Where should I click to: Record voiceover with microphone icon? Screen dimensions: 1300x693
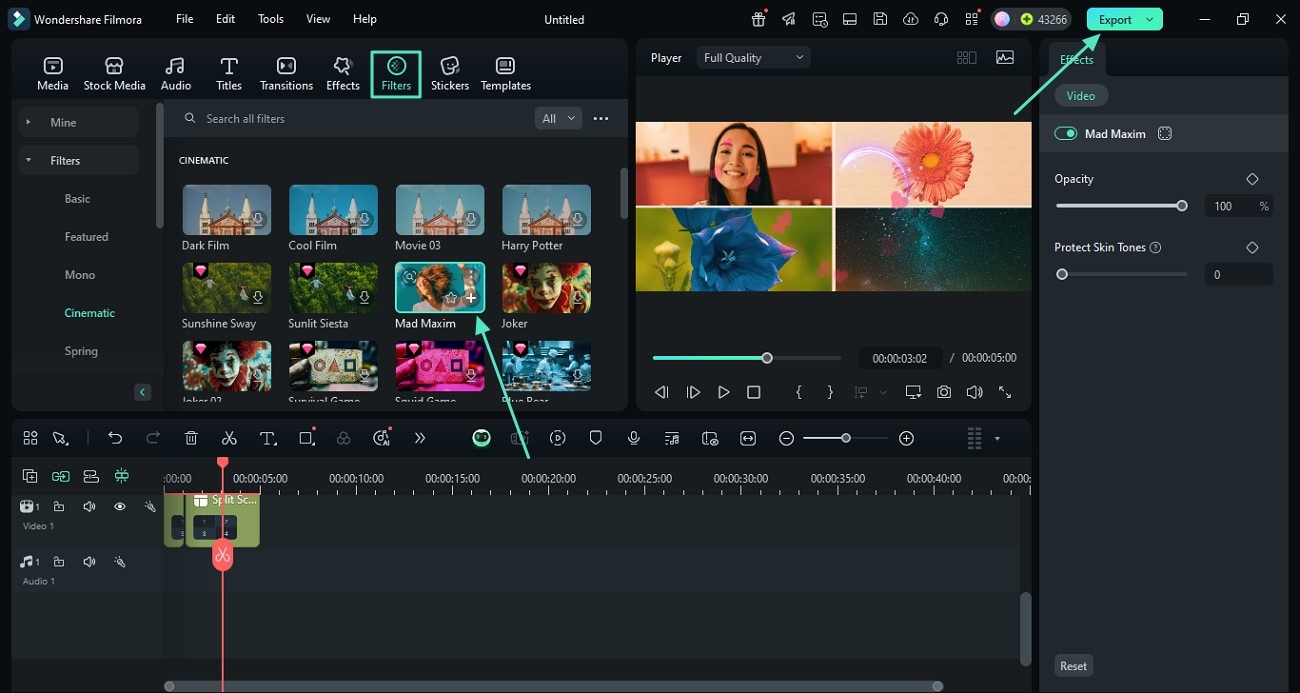click(x=634, y=438)
